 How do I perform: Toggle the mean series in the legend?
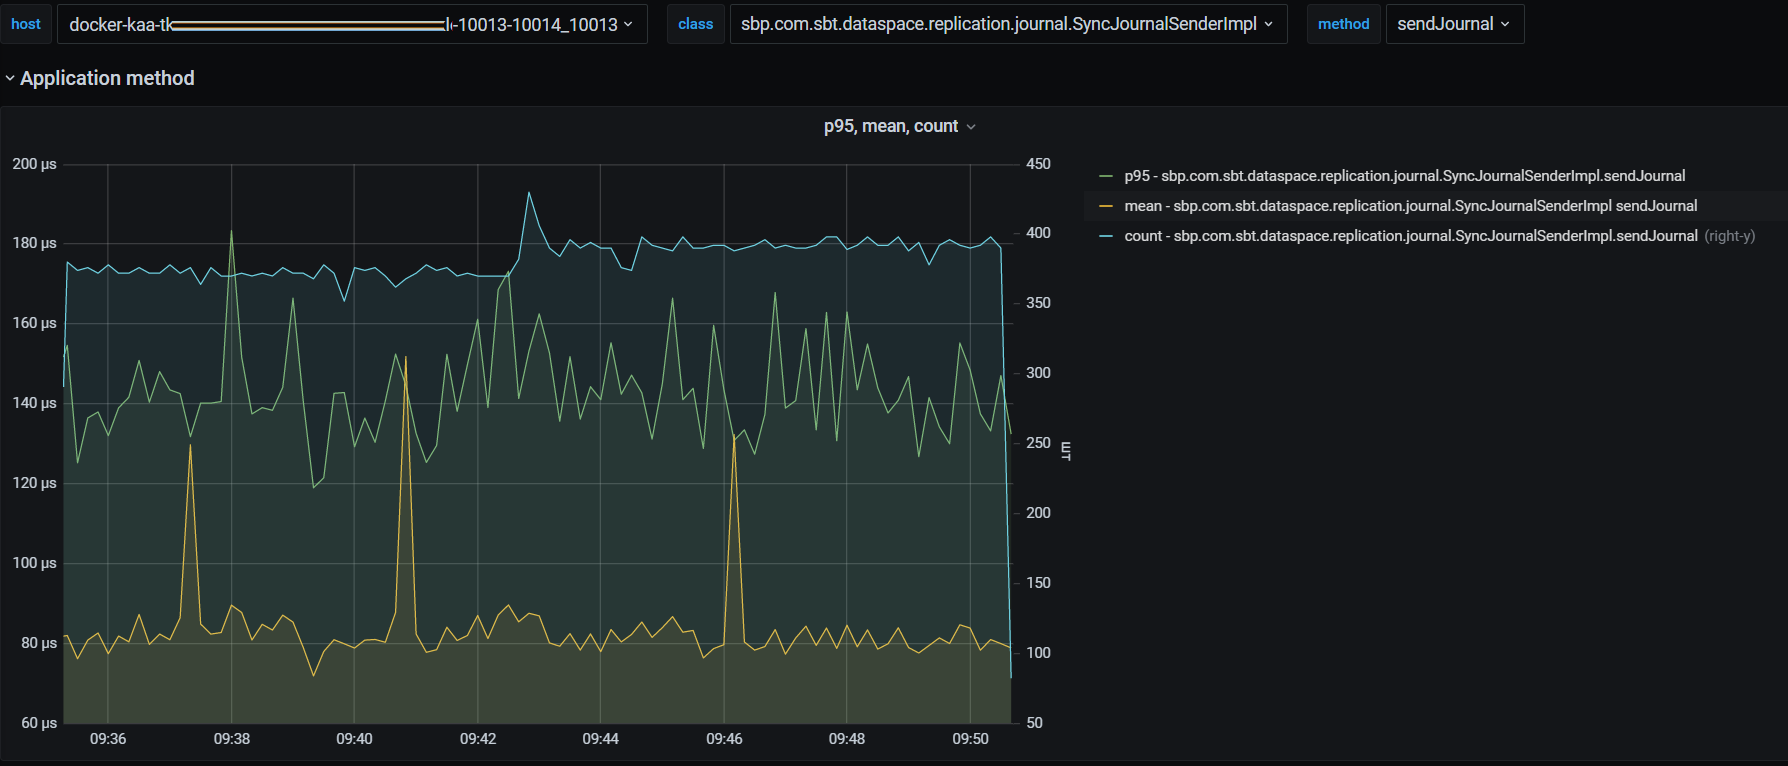pyautogui.click(x=1410, y=206)
